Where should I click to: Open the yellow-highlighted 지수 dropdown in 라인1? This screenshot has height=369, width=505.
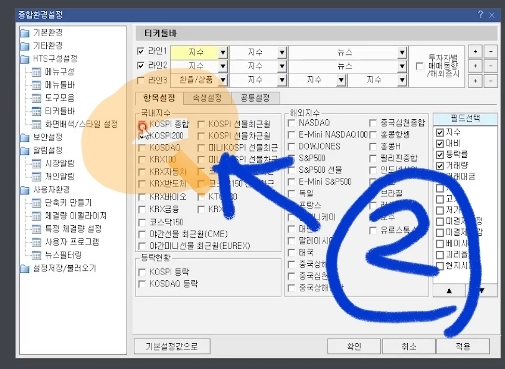pos(223,52)
